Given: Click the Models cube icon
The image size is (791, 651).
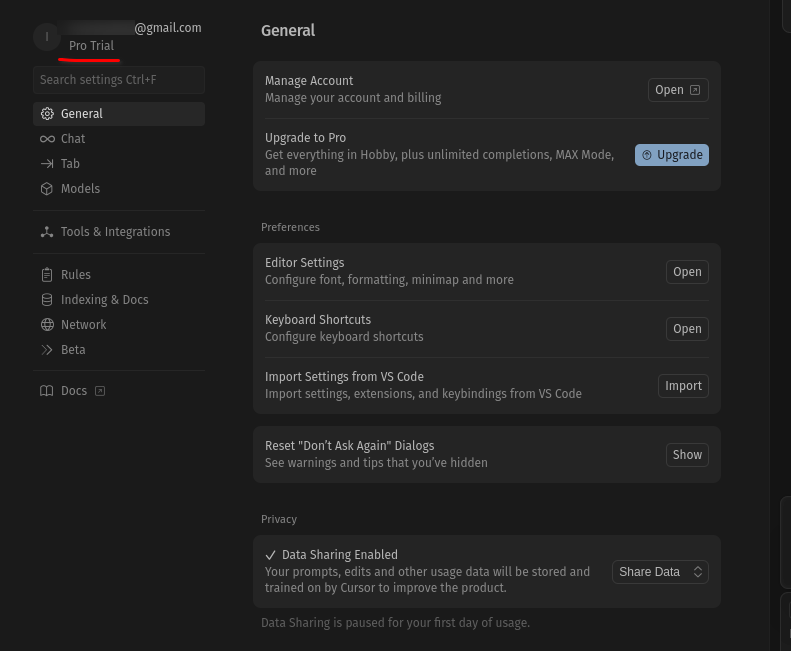Looking at the screenshot, I should 47,189.
